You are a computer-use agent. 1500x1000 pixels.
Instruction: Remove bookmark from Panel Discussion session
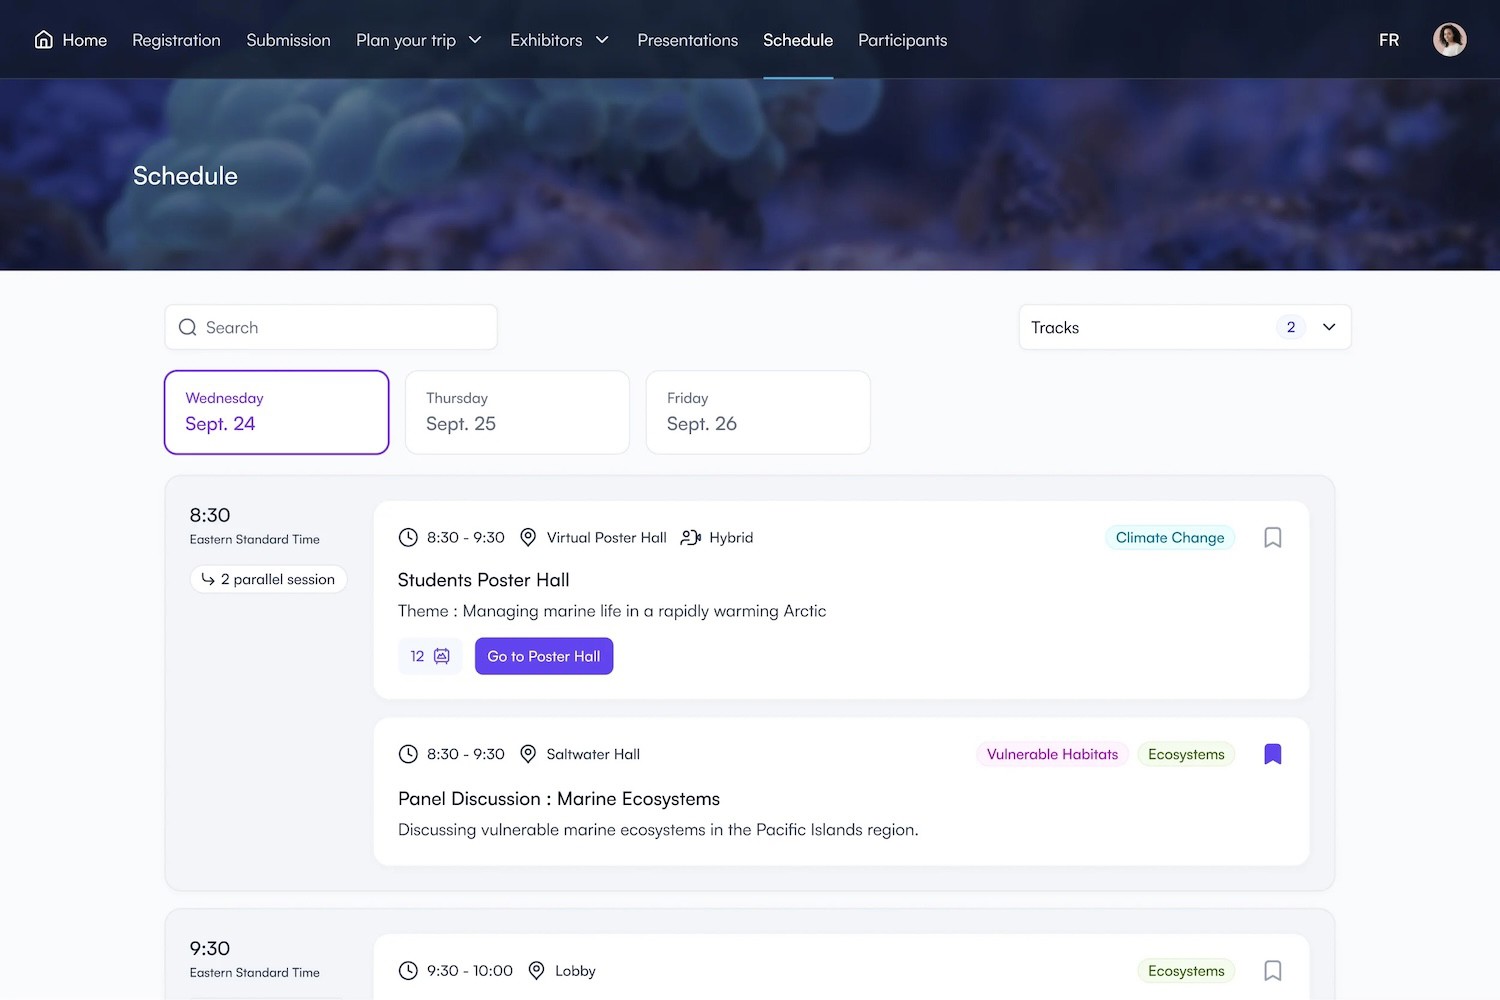tap(1272, 754)
